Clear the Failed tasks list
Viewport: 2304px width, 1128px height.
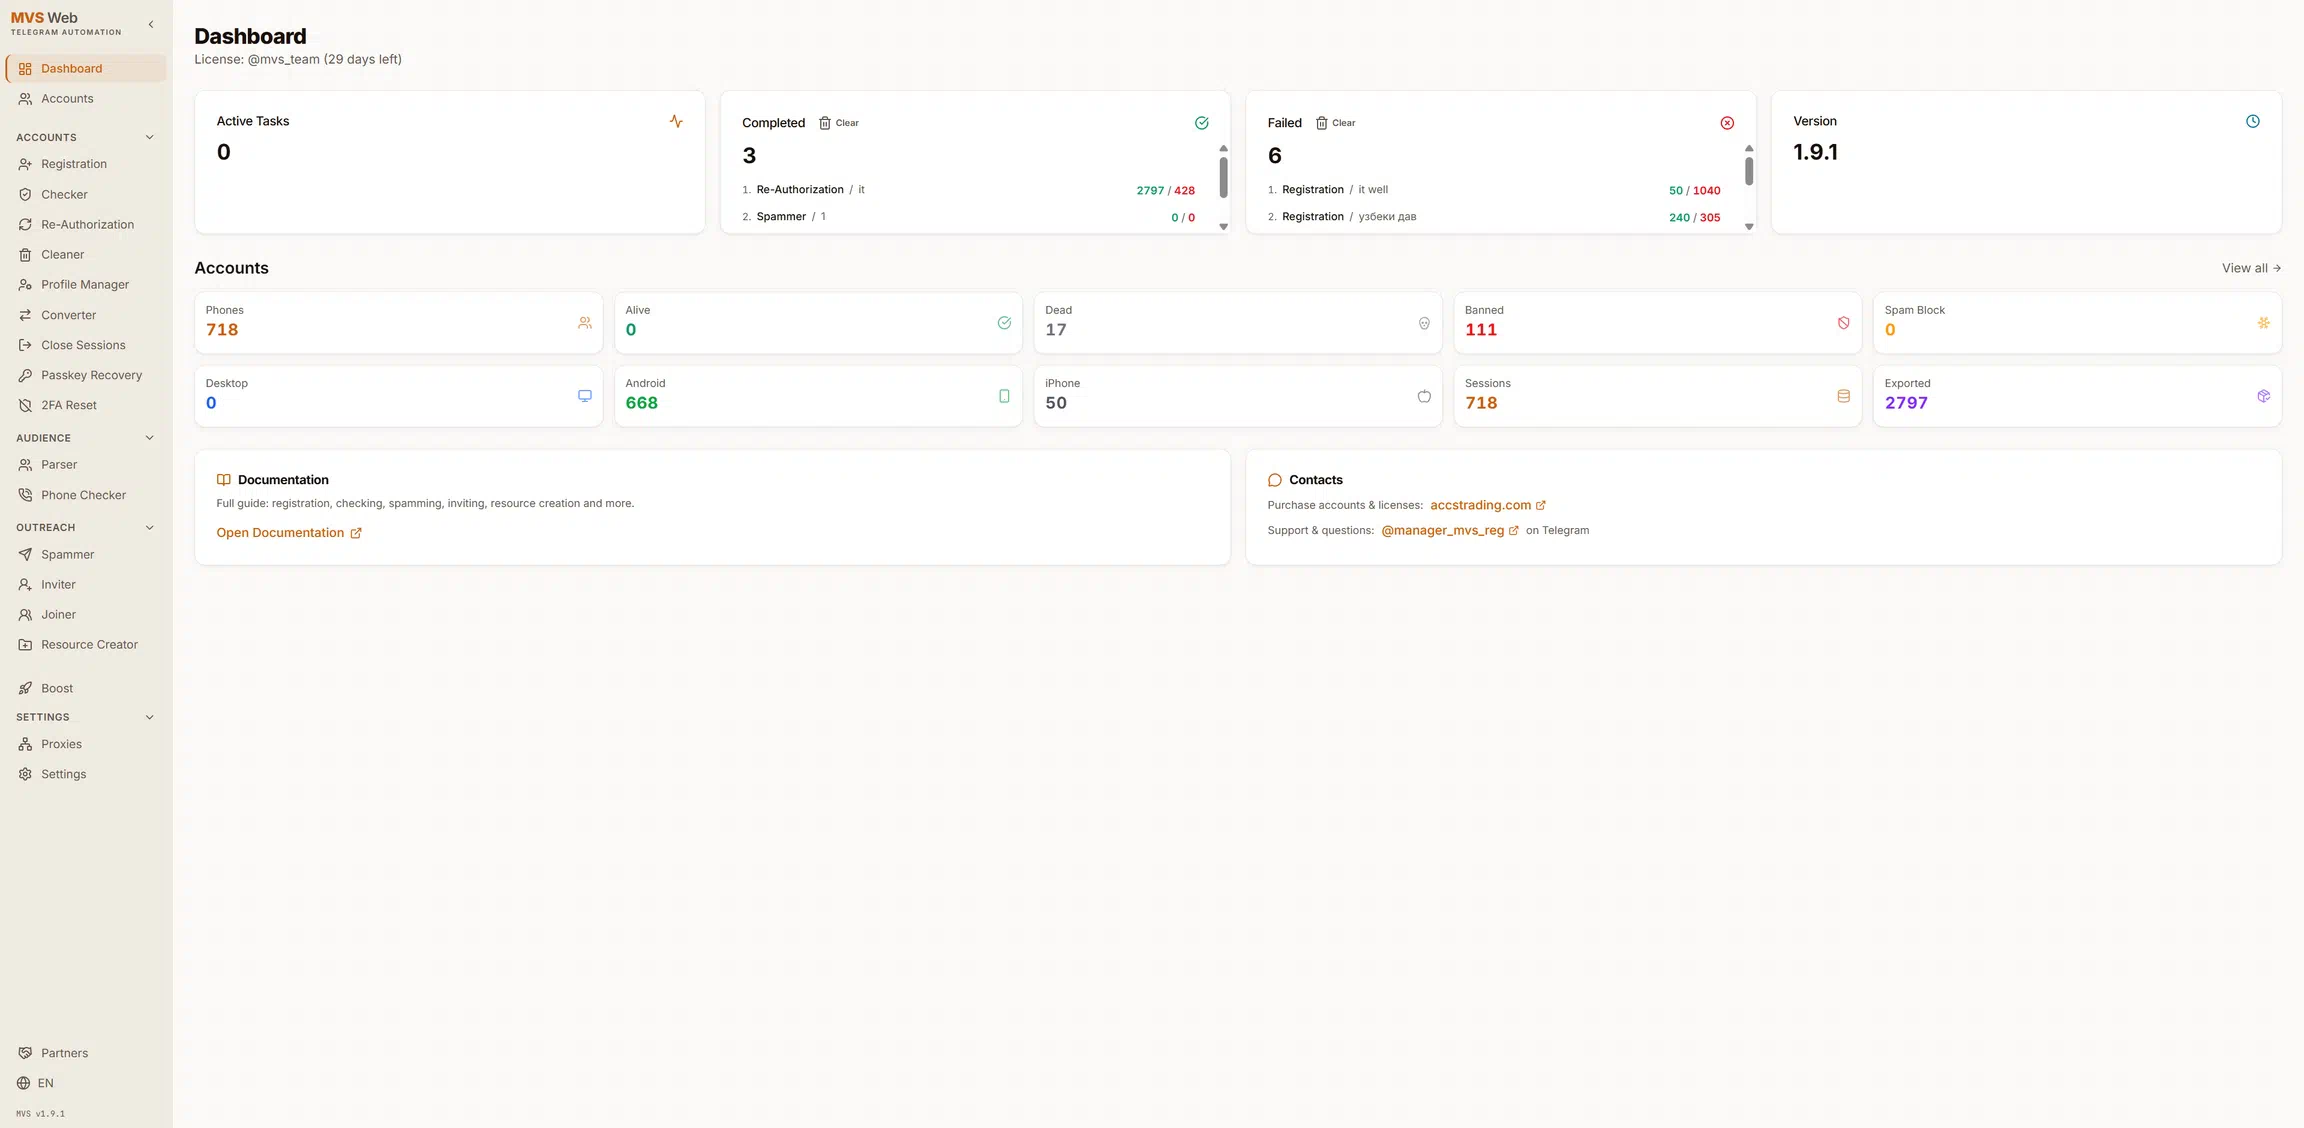[1335, 123]
